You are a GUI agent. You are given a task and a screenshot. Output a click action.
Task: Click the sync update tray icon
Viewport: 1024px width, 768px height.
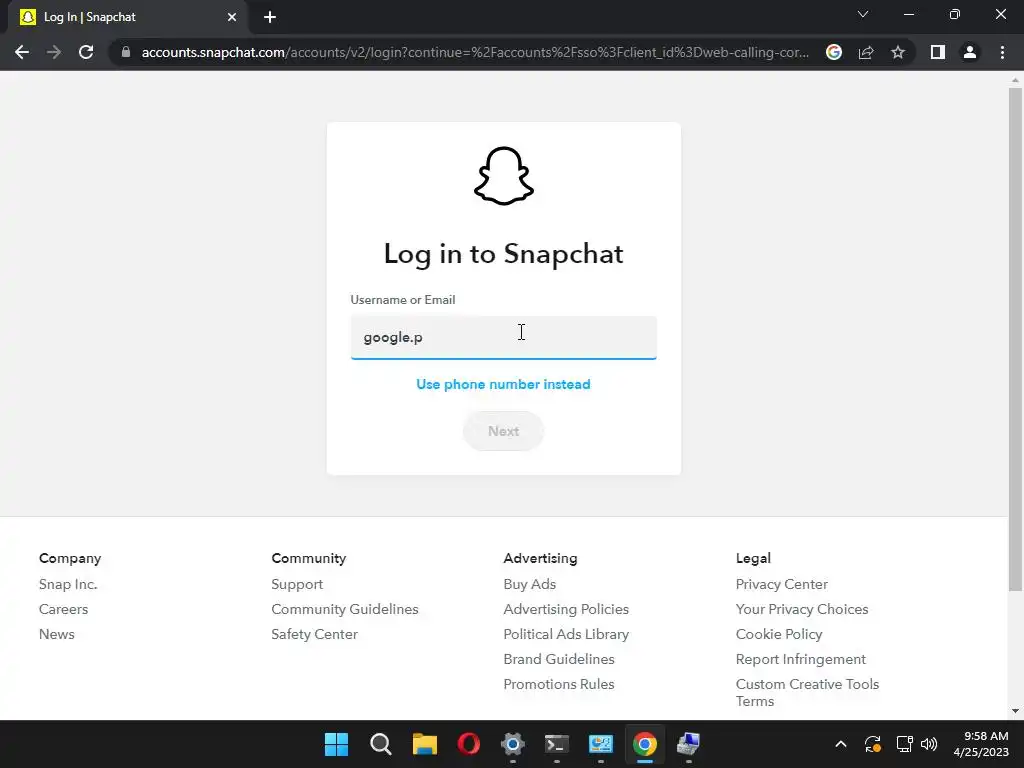[x=872, y=744]
